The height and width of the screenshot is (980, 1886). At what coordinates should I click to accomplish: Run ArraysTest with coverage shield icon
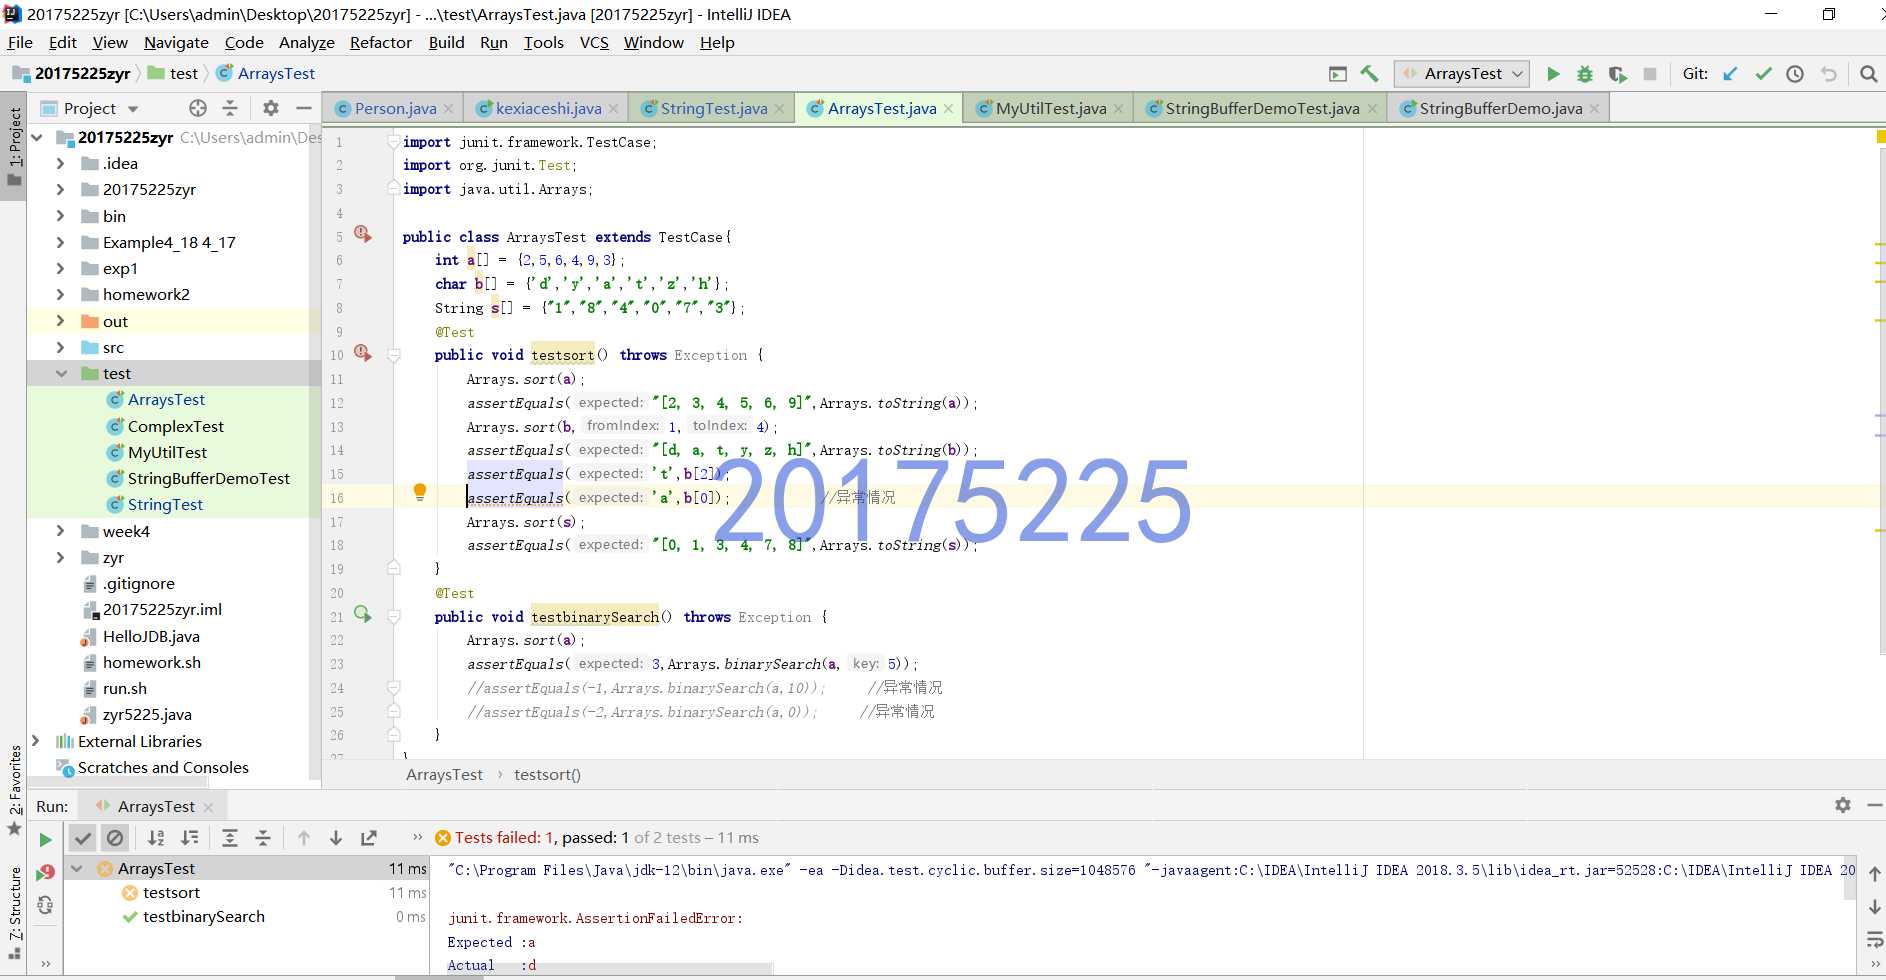click(1617, 74)
